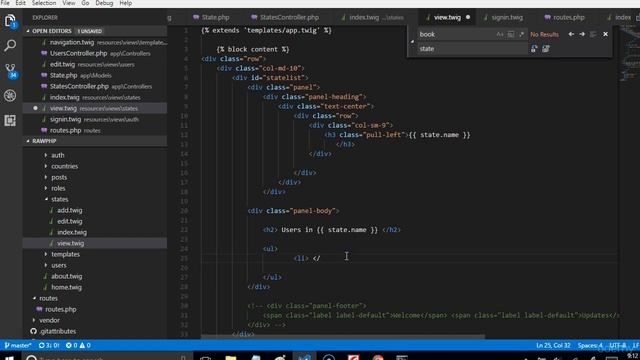The image size is (640, 360).
Task: Open Source Control view in activity bar
Action: tap(10, 70)
